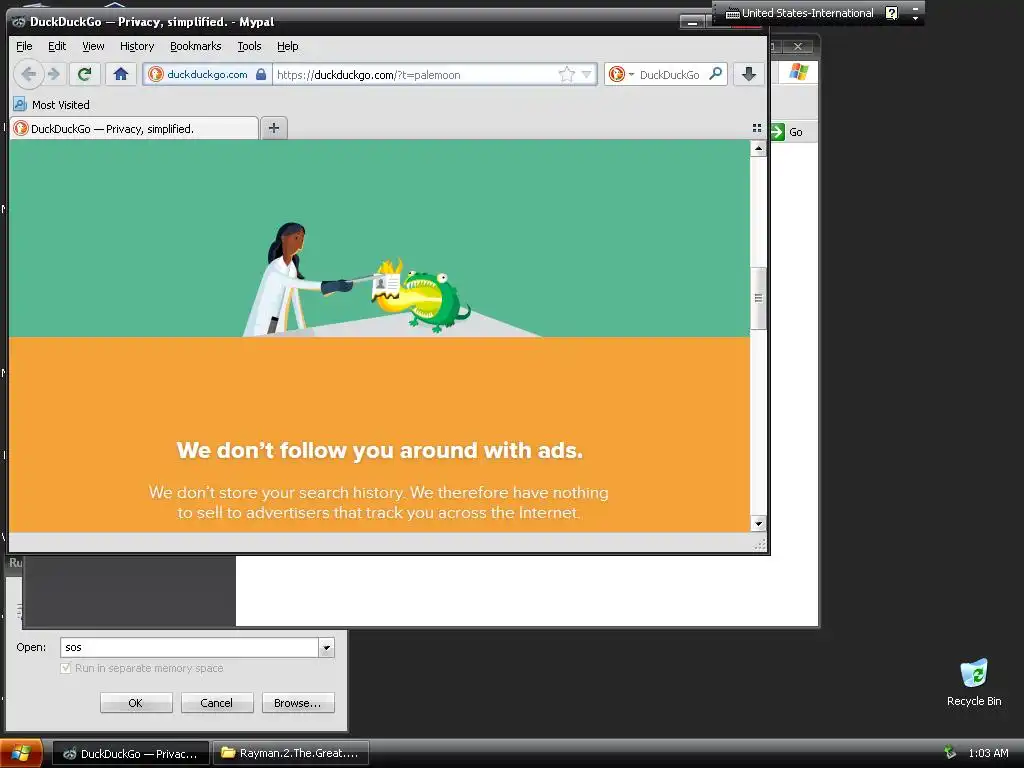
Task: Open the History menu
Action: point(136,46)
